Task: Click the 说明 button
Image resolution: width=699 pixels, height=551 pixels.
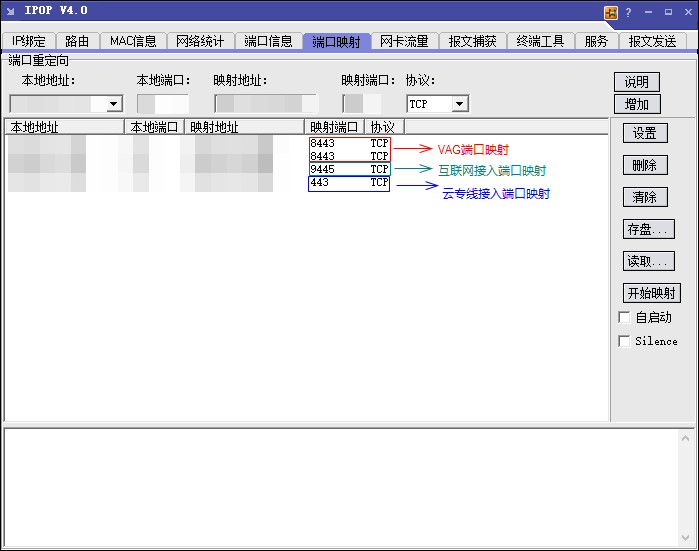Action: pyautogui.click(x=637, y=82)
